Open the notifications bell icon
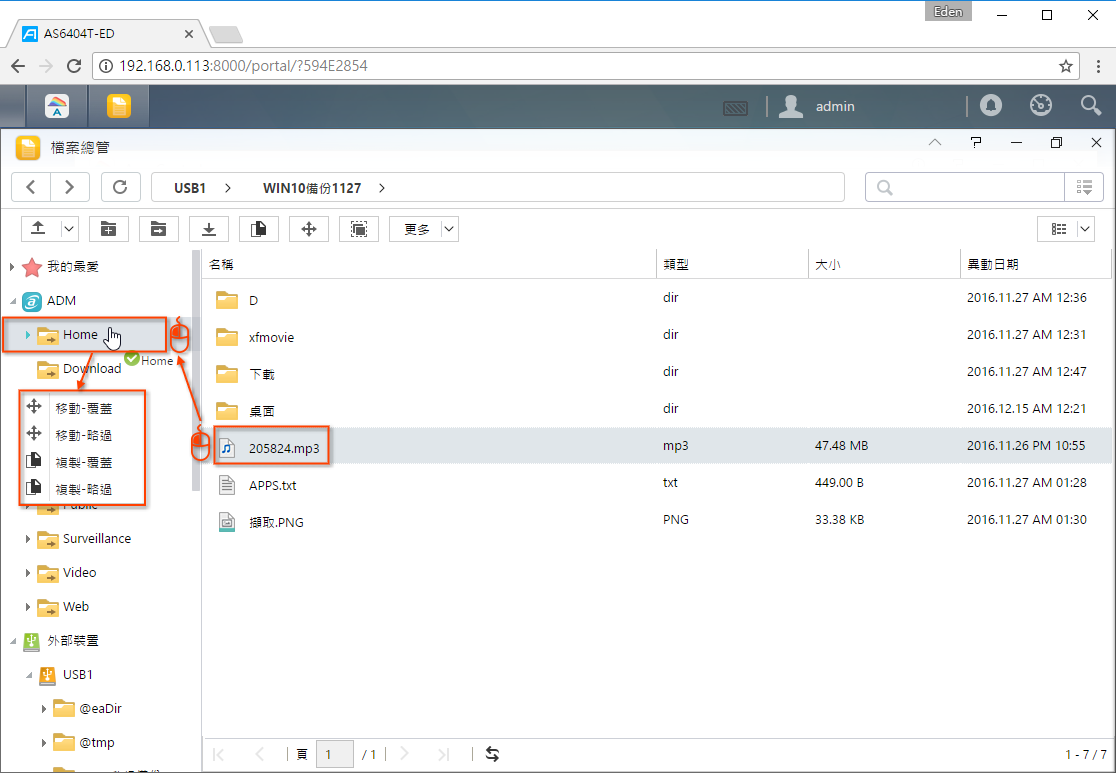 tap(991, 105)
